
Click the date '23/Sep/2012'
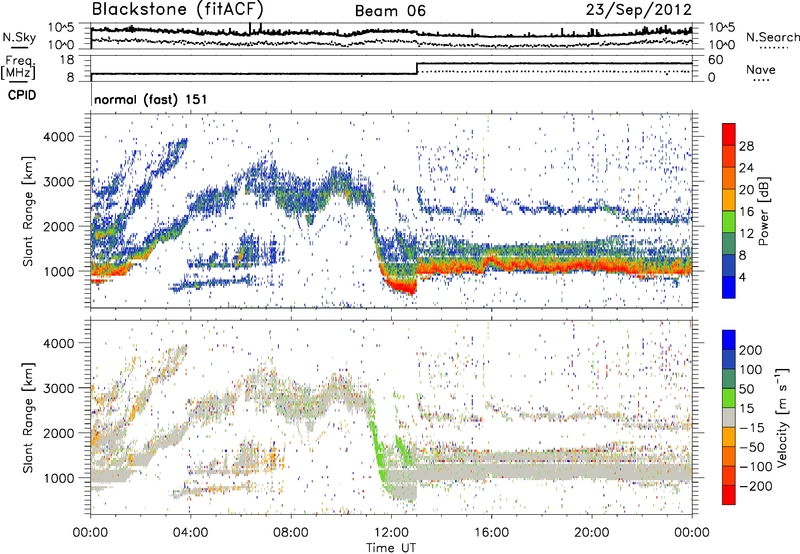point(638,9)
